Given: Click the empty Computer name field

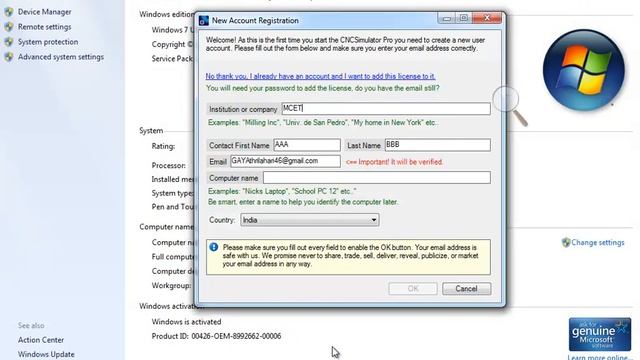Looking at the screenshot, I should point(377,178).
